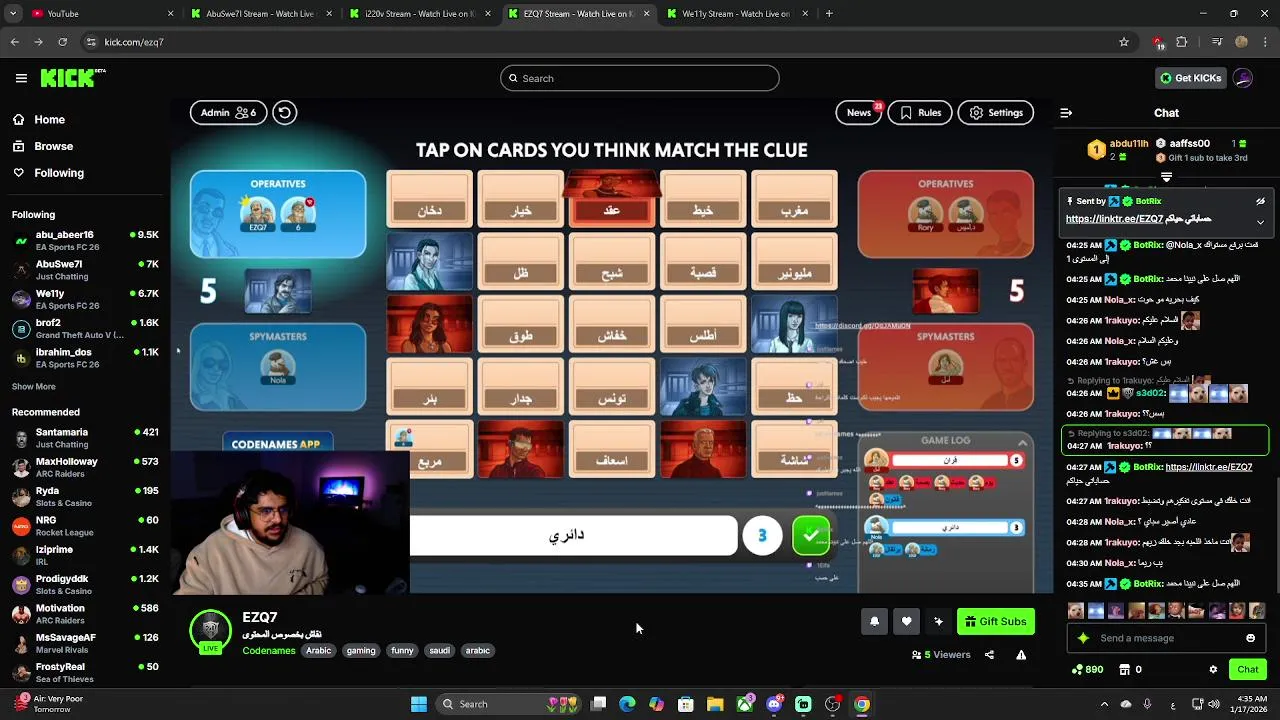This screenshot has height=720, width=1280.
Task: Click the Get KICKs button
Action: [x=1190, y=78]
